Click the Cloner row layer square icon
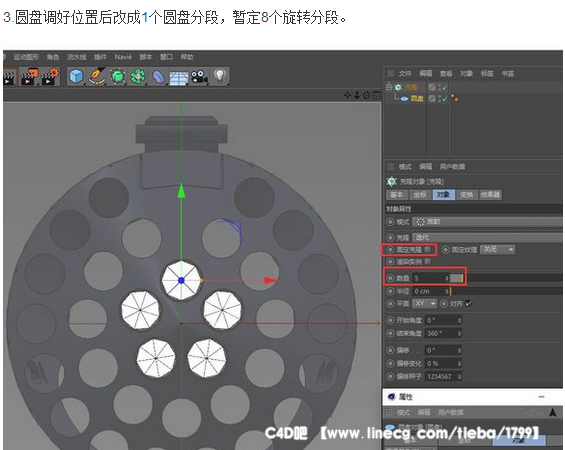The width and height of the screenshot is (565, 450). click(432, 87)
